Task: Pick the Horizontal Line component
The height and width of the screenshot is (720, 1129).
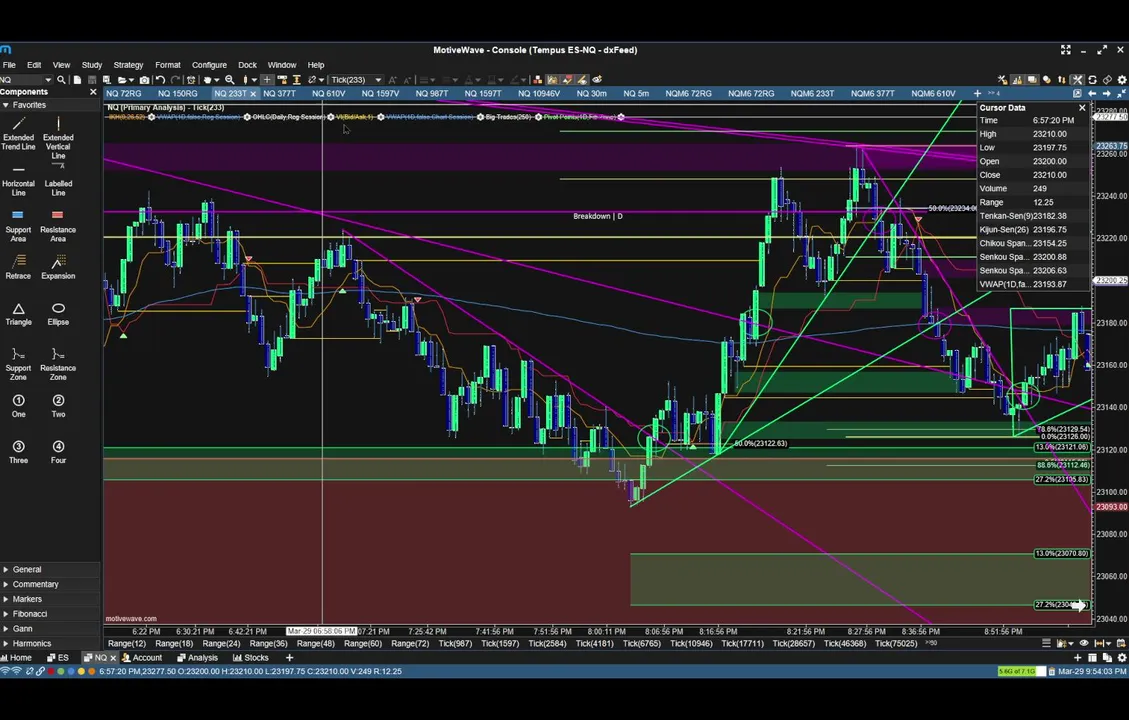Action: click(19, 181)
